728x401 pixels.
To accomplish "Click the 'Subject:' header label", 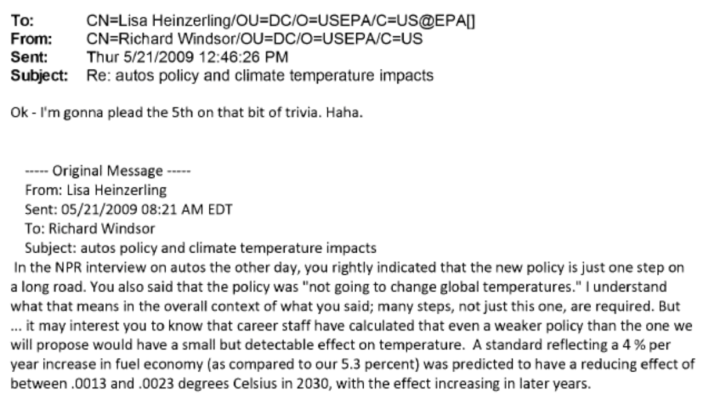I will [39, 76].
